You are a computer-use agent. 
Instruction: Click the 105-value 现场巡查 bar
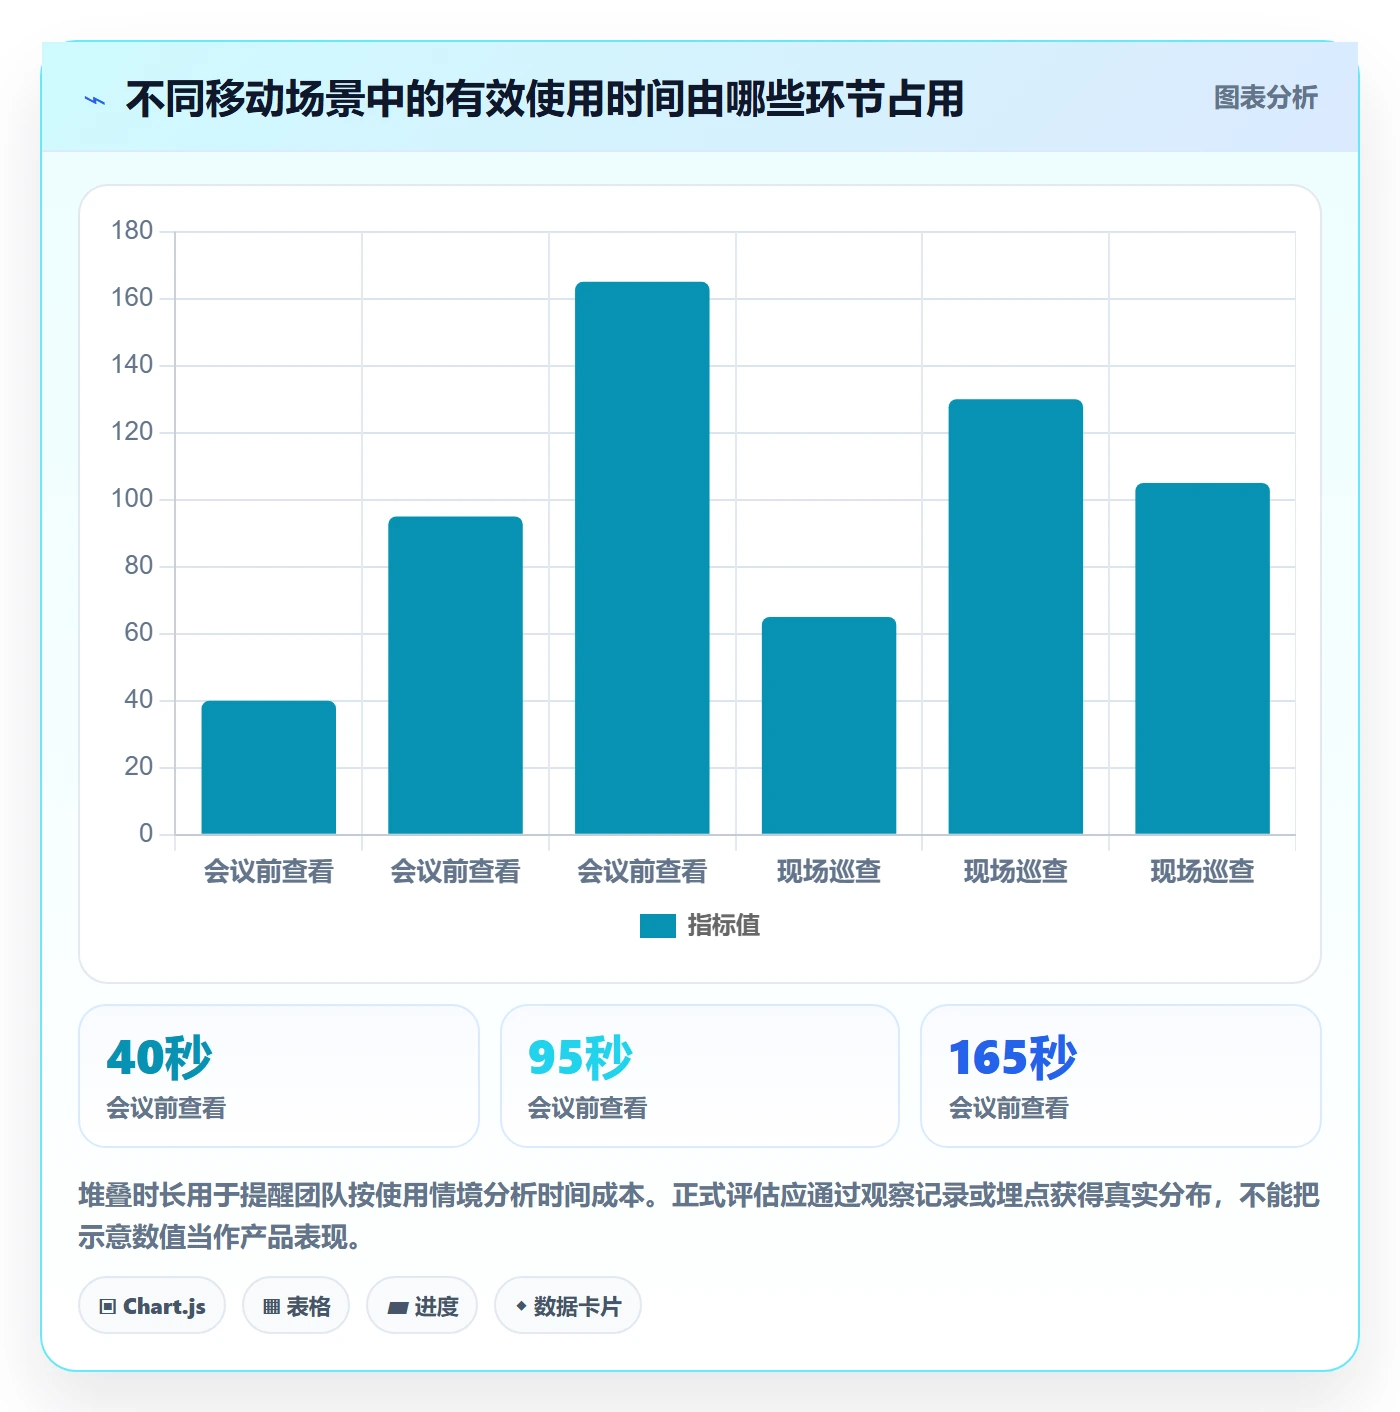[x=1202, y=658]
